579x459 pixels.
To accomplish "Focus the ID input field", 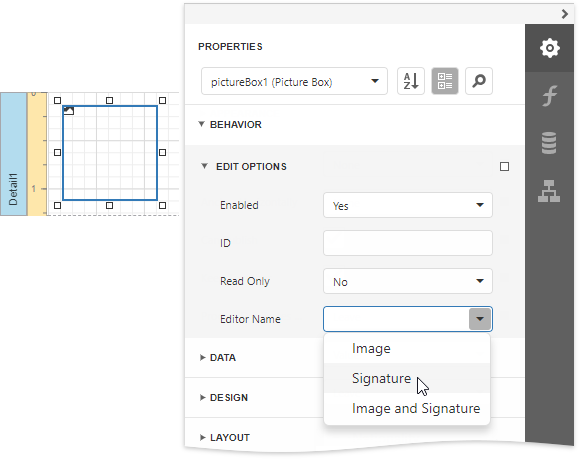I will tap(408, 243).
